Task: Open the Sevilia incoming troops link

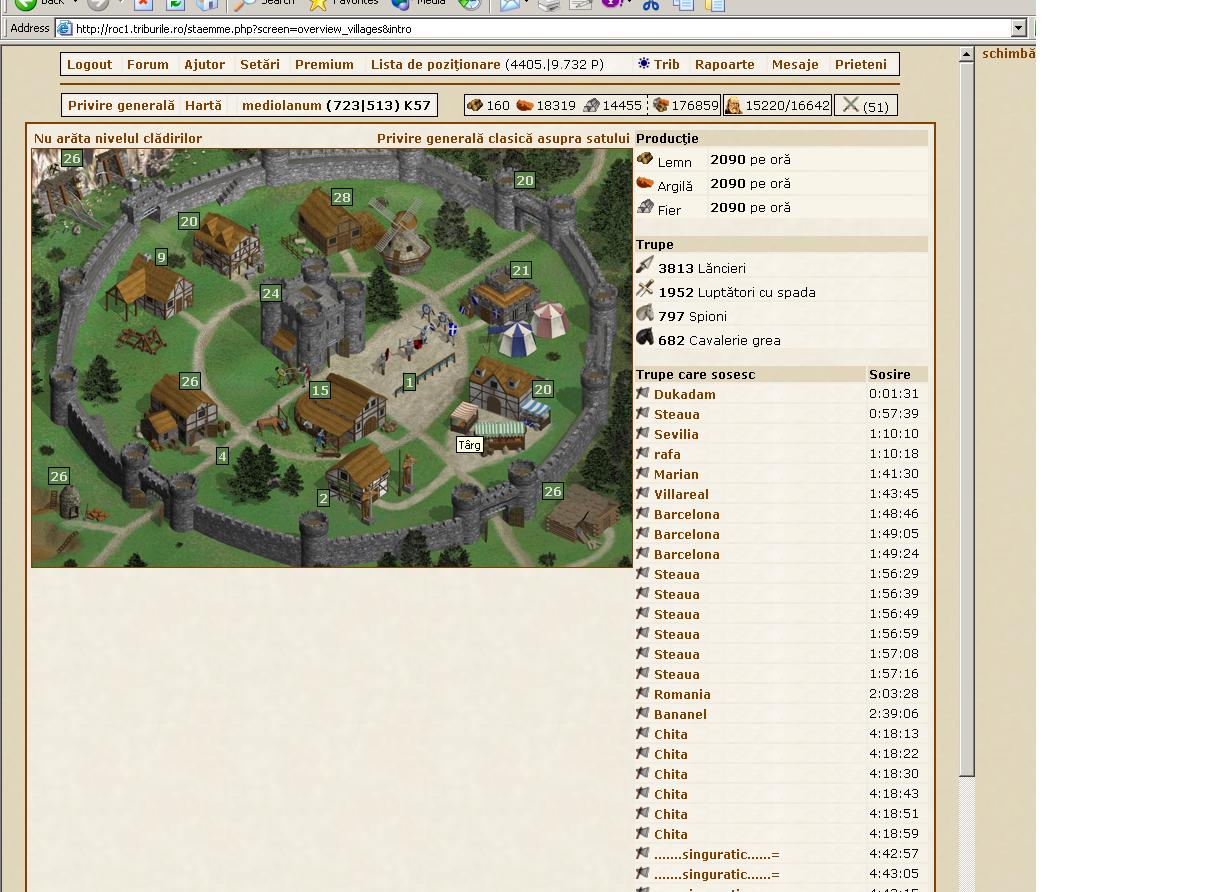Action: [677, 434]
